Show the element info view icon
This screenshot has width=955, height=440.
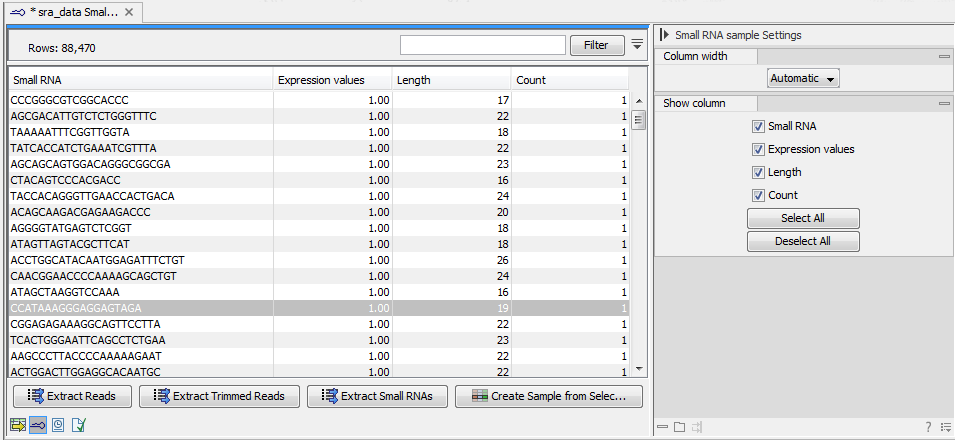coord(79,425)
